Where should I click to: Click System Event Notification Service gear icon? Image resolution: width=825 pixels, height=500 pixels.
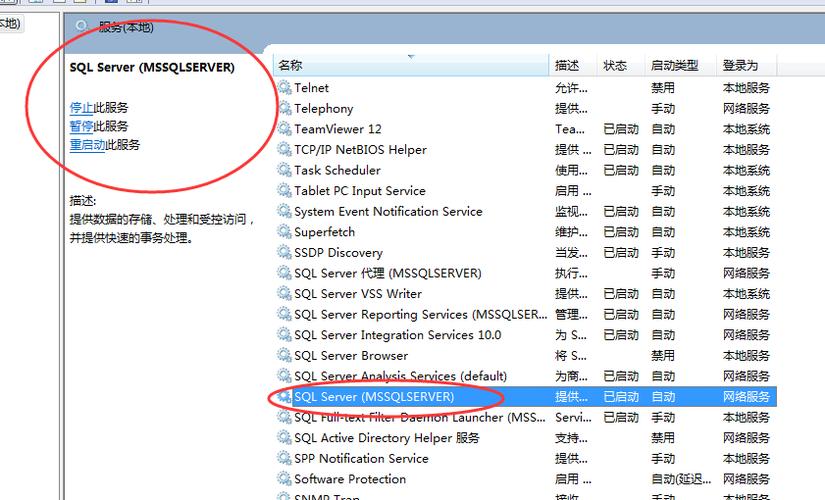pos(285,211)
